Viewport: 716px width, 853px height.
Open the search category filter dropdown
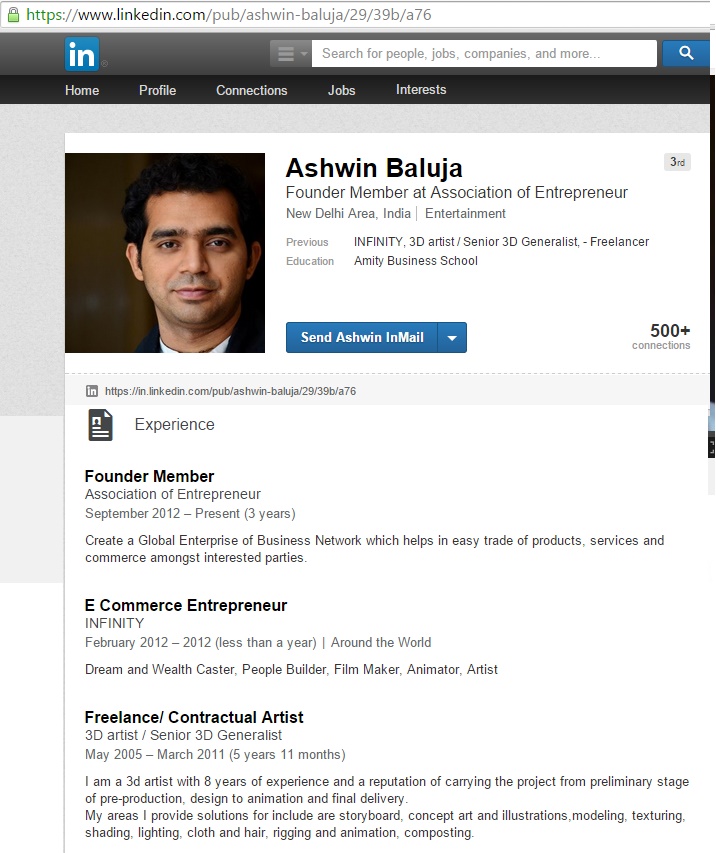pos(290,53)
